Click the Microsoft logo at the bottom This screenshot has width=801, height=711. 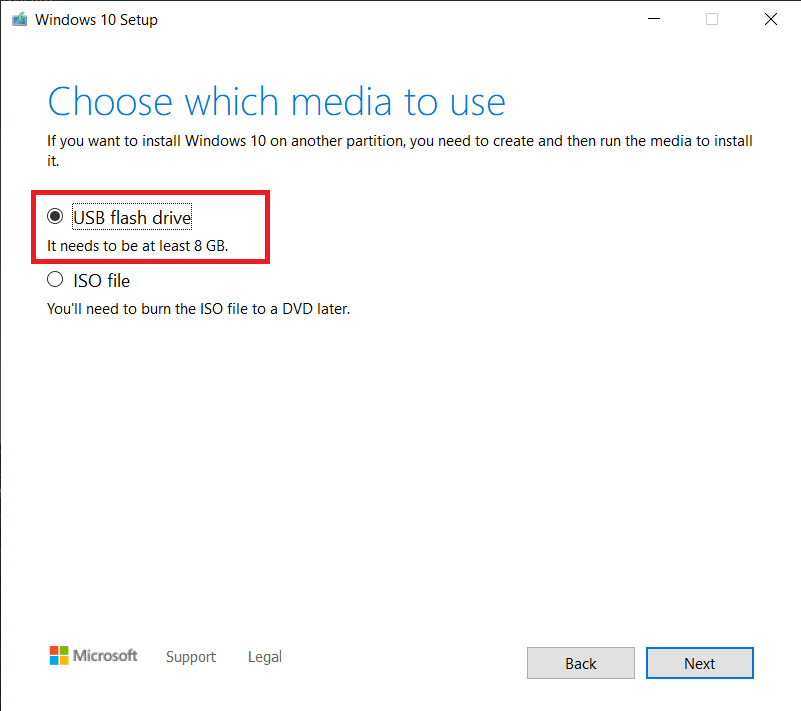93,655
